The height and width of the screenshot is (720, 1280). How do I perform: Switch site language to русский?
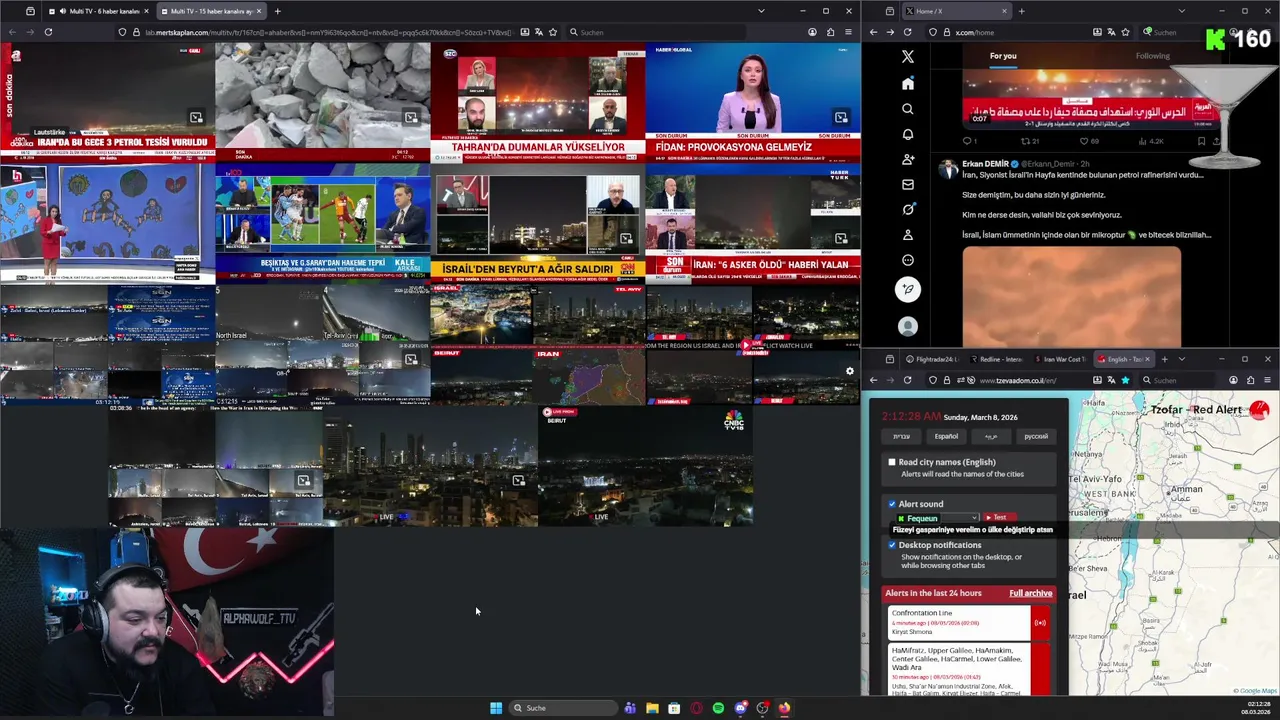point(1036,436)
